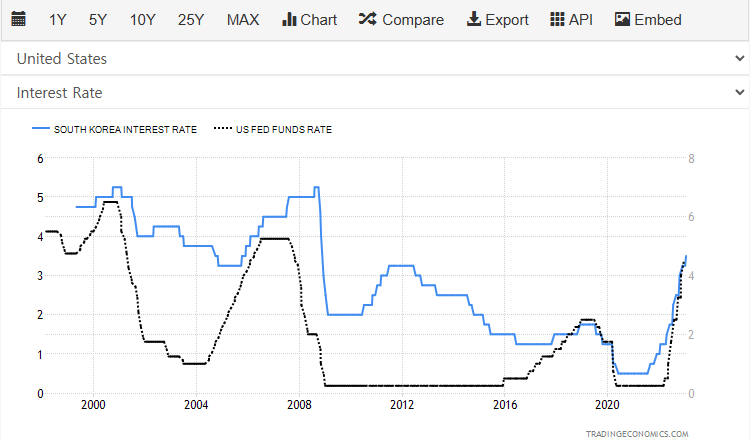This screenshot has width=751, height=441.
Task: Select the MAX time range
Action: (x=243, y=20)
